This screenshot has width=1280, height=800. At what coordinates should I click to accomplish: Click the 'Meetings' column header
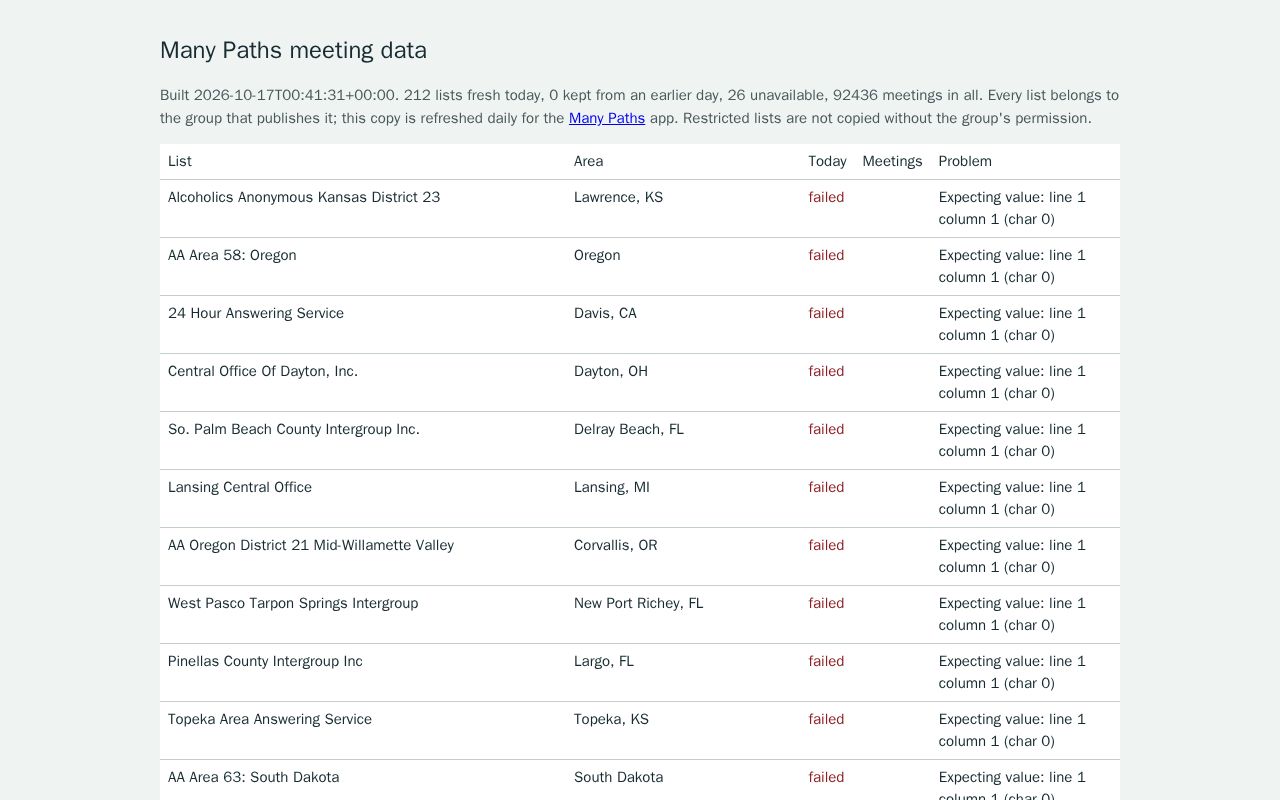(x=892, y=161)
